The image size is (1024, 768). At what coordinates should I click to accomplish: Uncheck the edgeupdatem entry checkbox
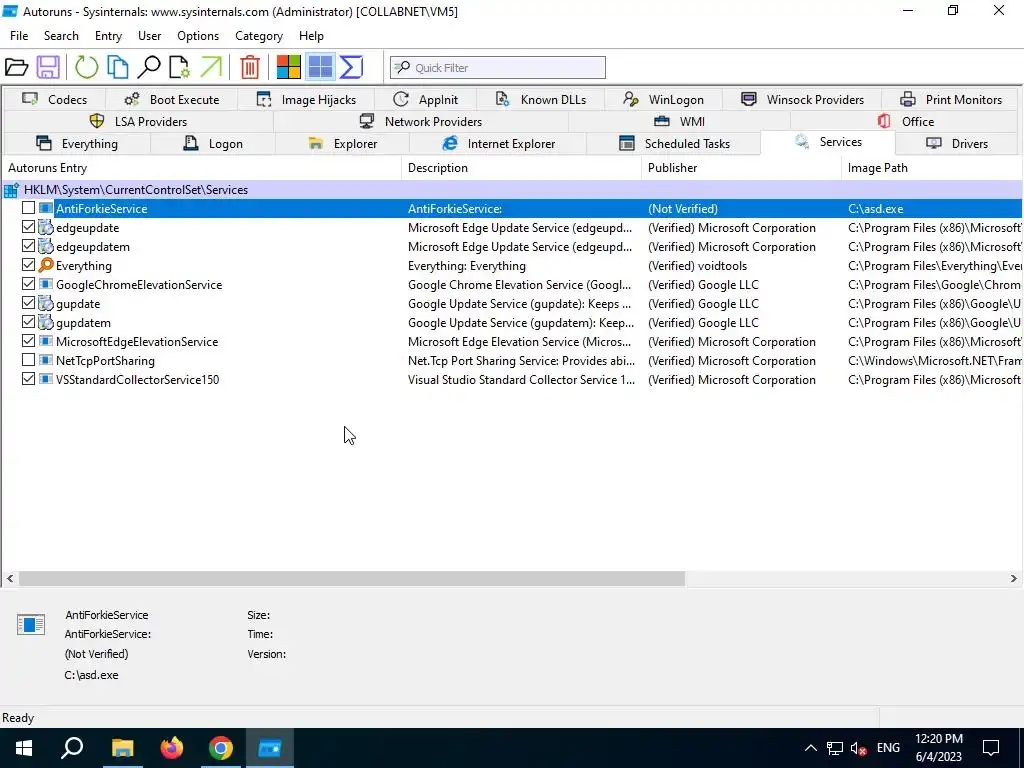pos(28,246)
